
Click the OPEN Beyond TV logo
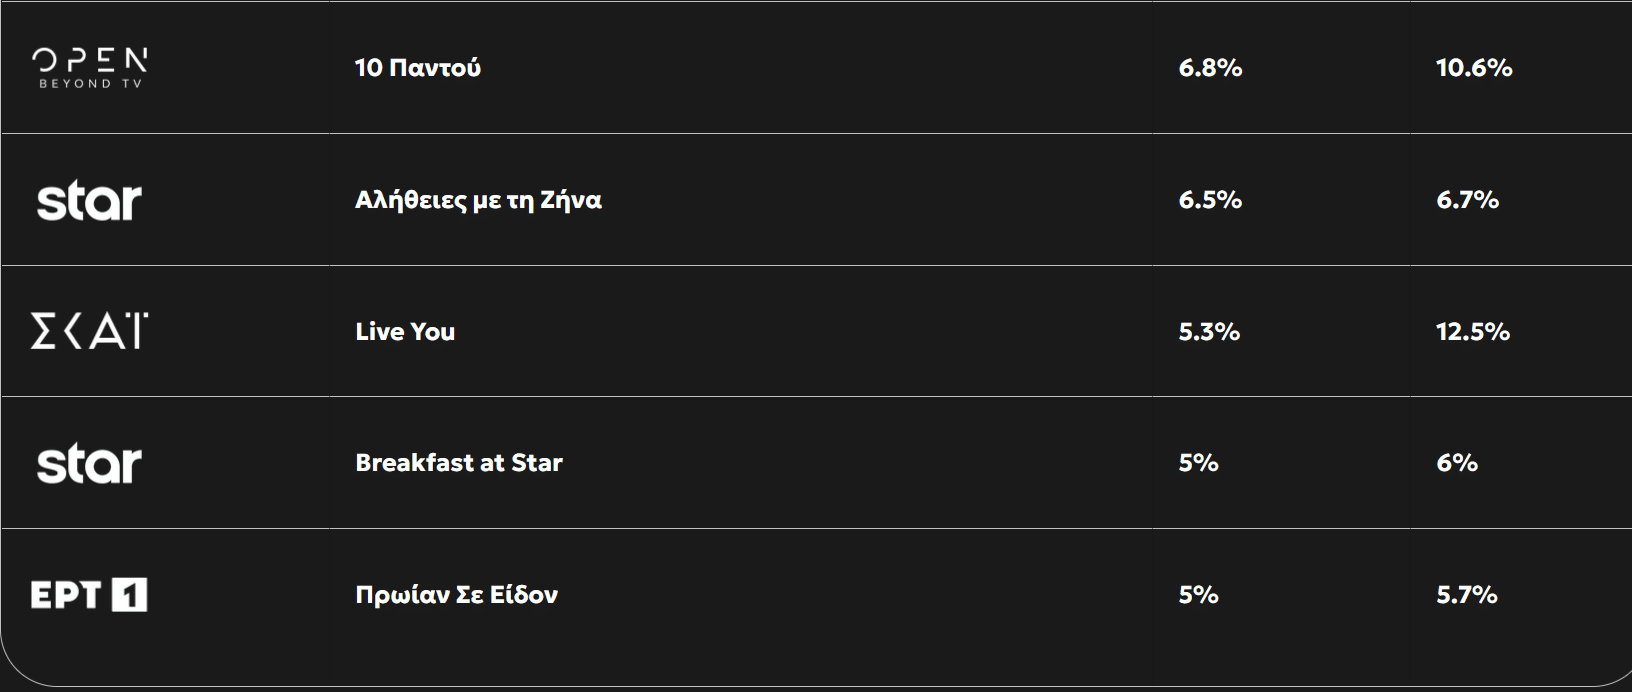coord(90,68)
